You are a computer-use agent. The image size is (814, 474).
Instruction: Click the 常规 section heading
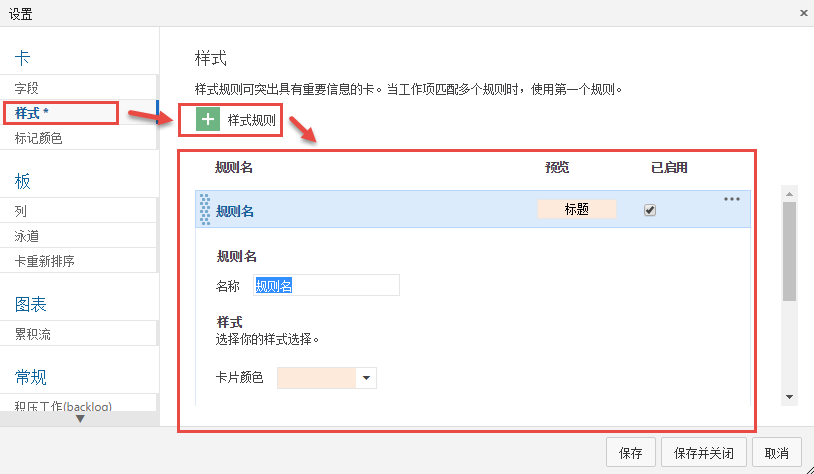31,377
